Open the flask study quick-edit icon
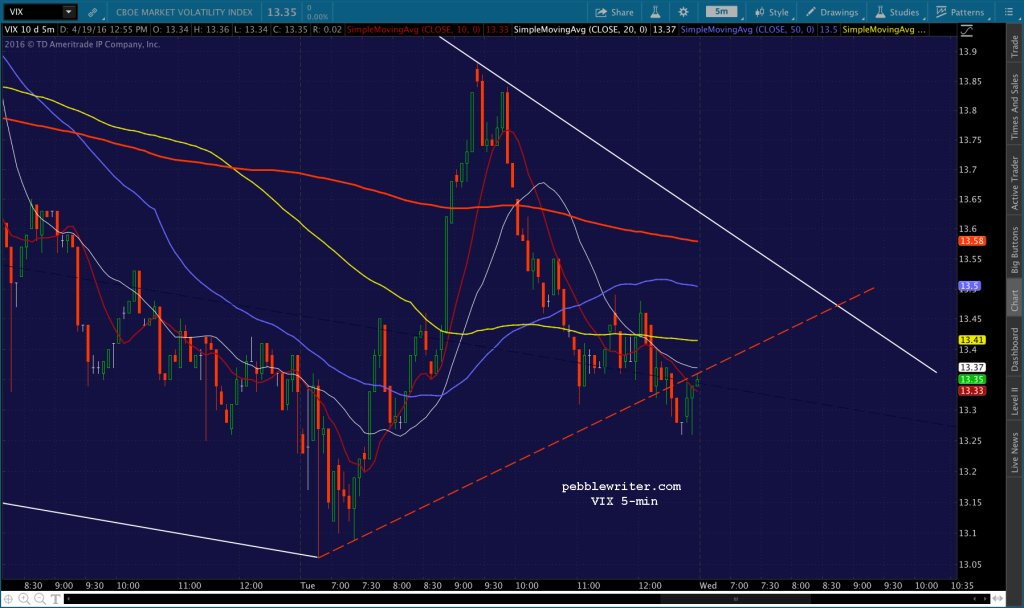 [655, 12]
